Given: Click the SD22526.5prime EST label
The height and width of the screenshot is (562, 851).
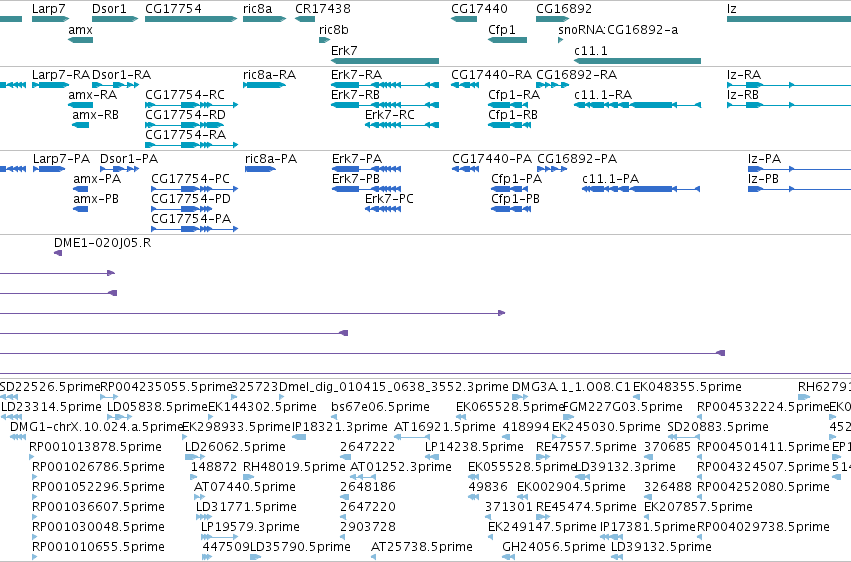Looking at the screenshot, I should coord(50,386).
